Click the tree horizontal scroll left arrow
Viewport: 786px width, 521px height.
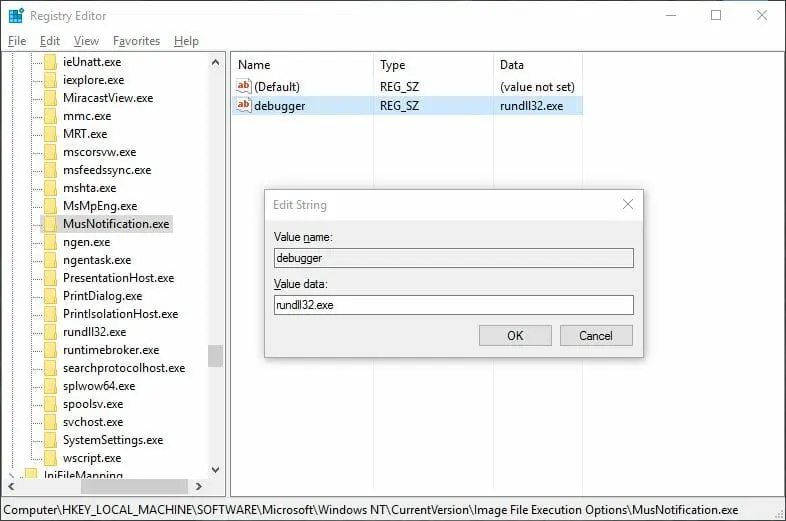pyautogui.click(x=12, y=486)
